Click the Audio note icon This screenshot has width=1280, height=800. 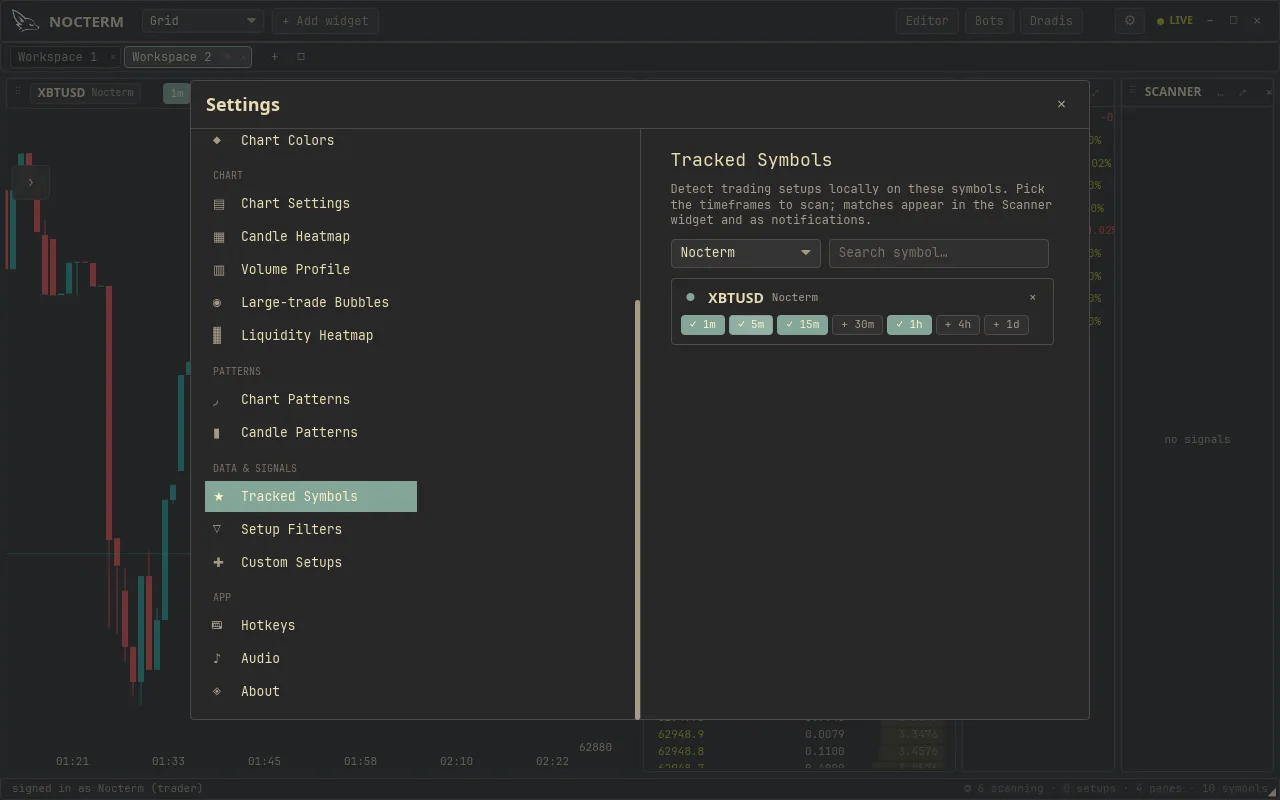point(217,658)
